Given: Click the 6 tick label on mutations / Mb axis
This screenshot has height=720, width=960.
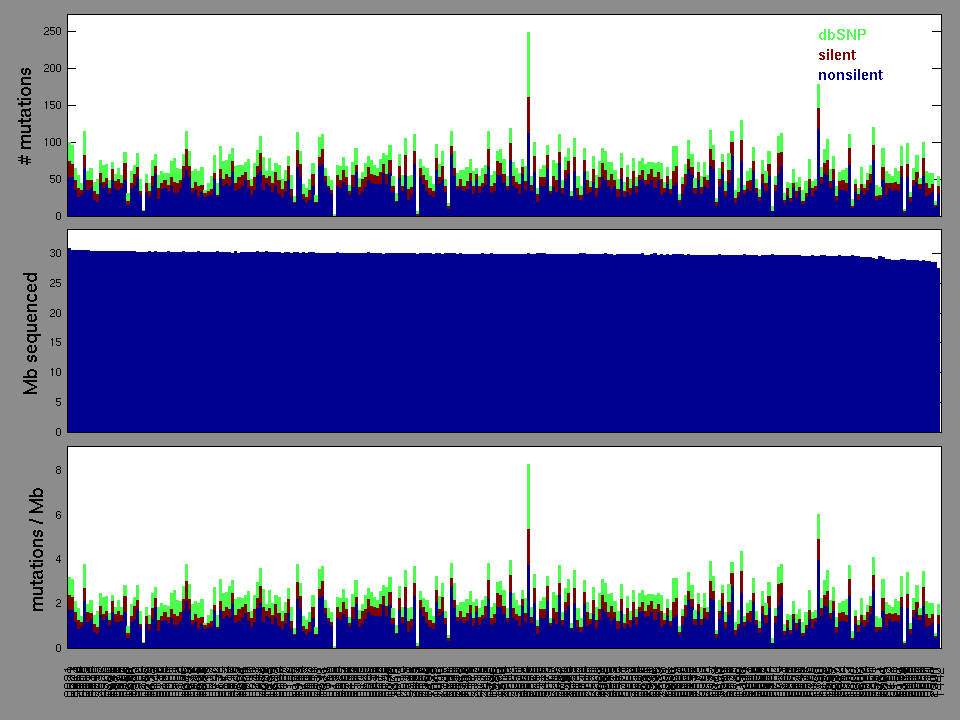Looking at the screenshot, I should [x=58, y=515].
